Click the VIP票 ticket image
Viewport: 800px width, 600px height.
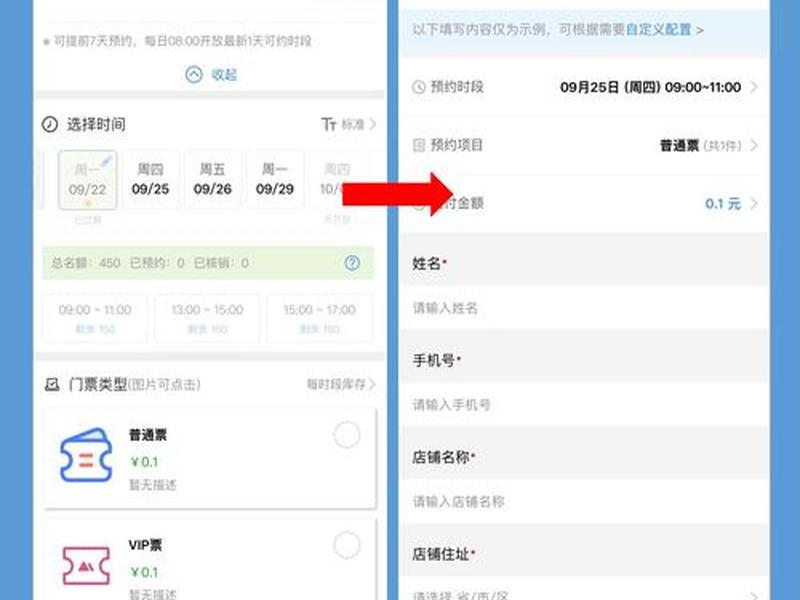(86, 565)
